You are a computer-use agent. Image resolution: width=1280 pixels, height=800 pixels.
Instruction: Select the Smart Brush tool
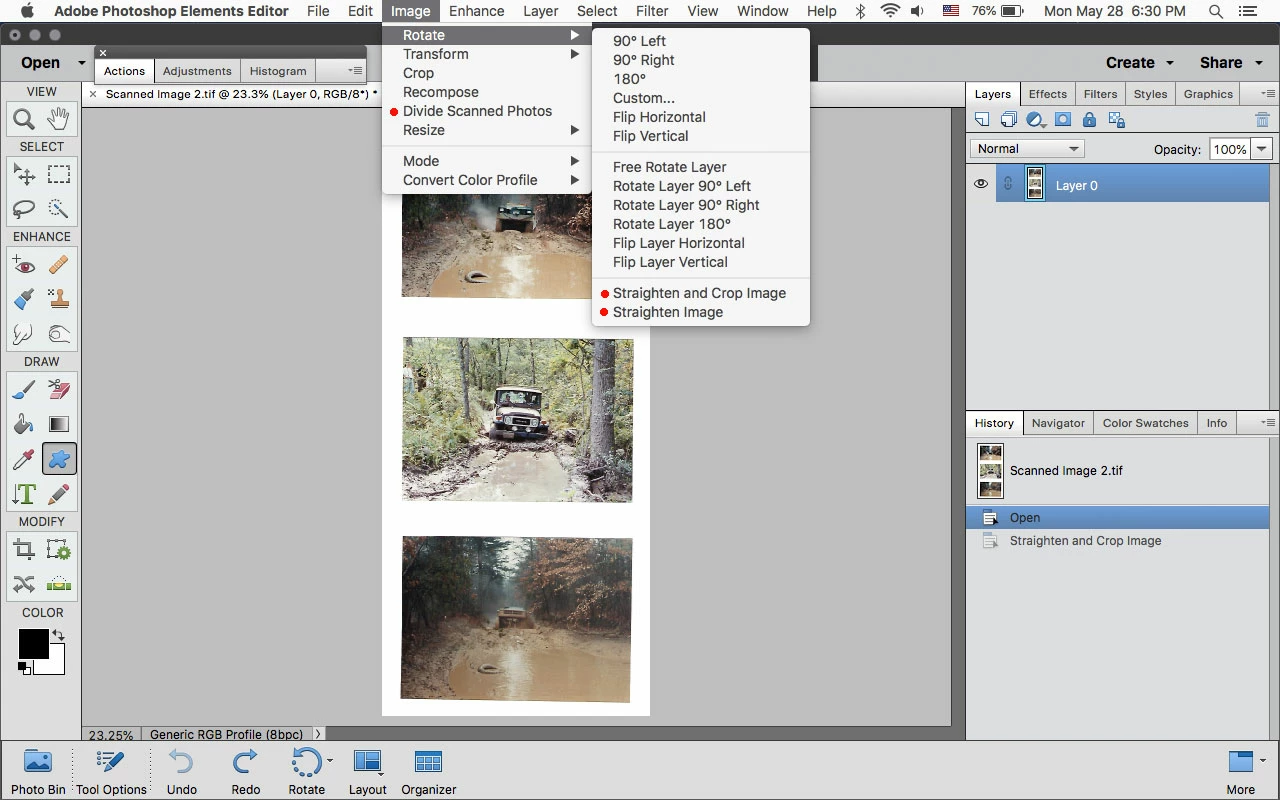tap(24, 299)
